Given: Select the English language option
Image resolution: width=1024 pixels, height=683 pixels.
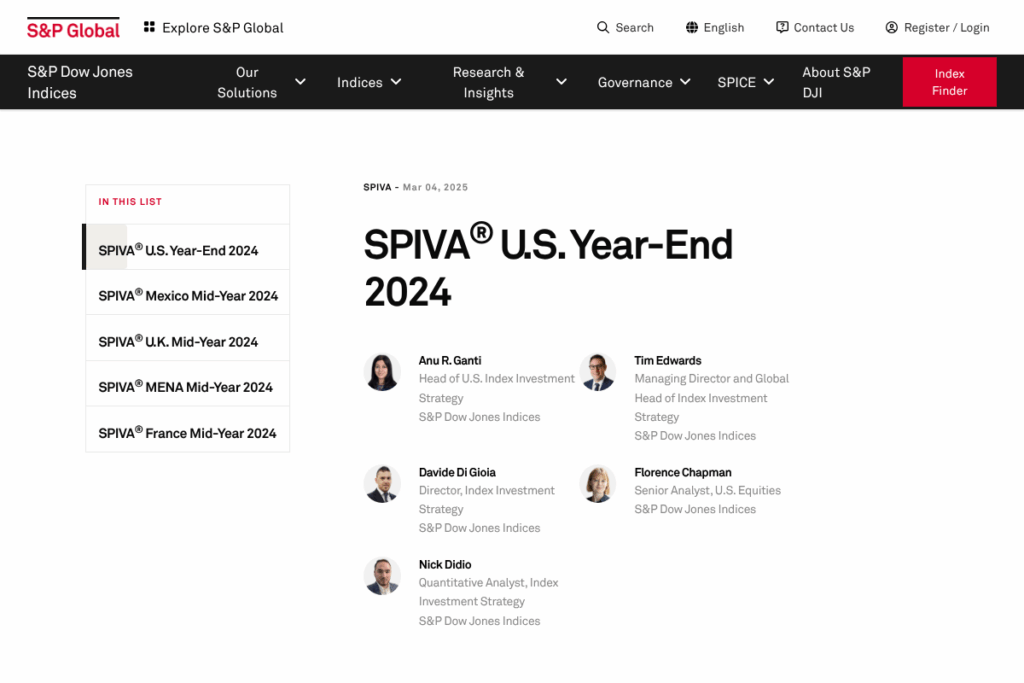Looking at the screenshot, I should tap(724, 27).
